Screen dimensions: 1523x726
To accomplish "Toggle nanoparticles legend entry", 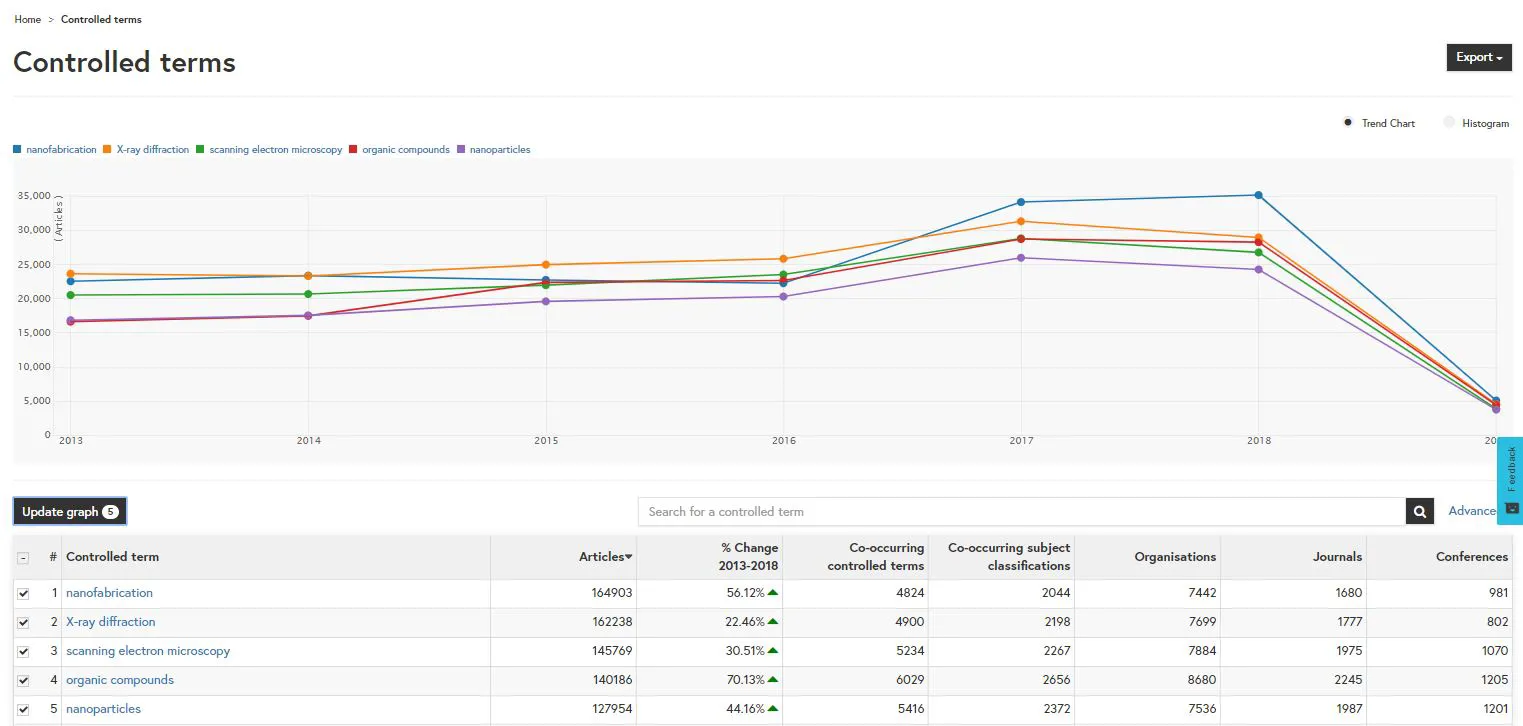I will (499, 150).
